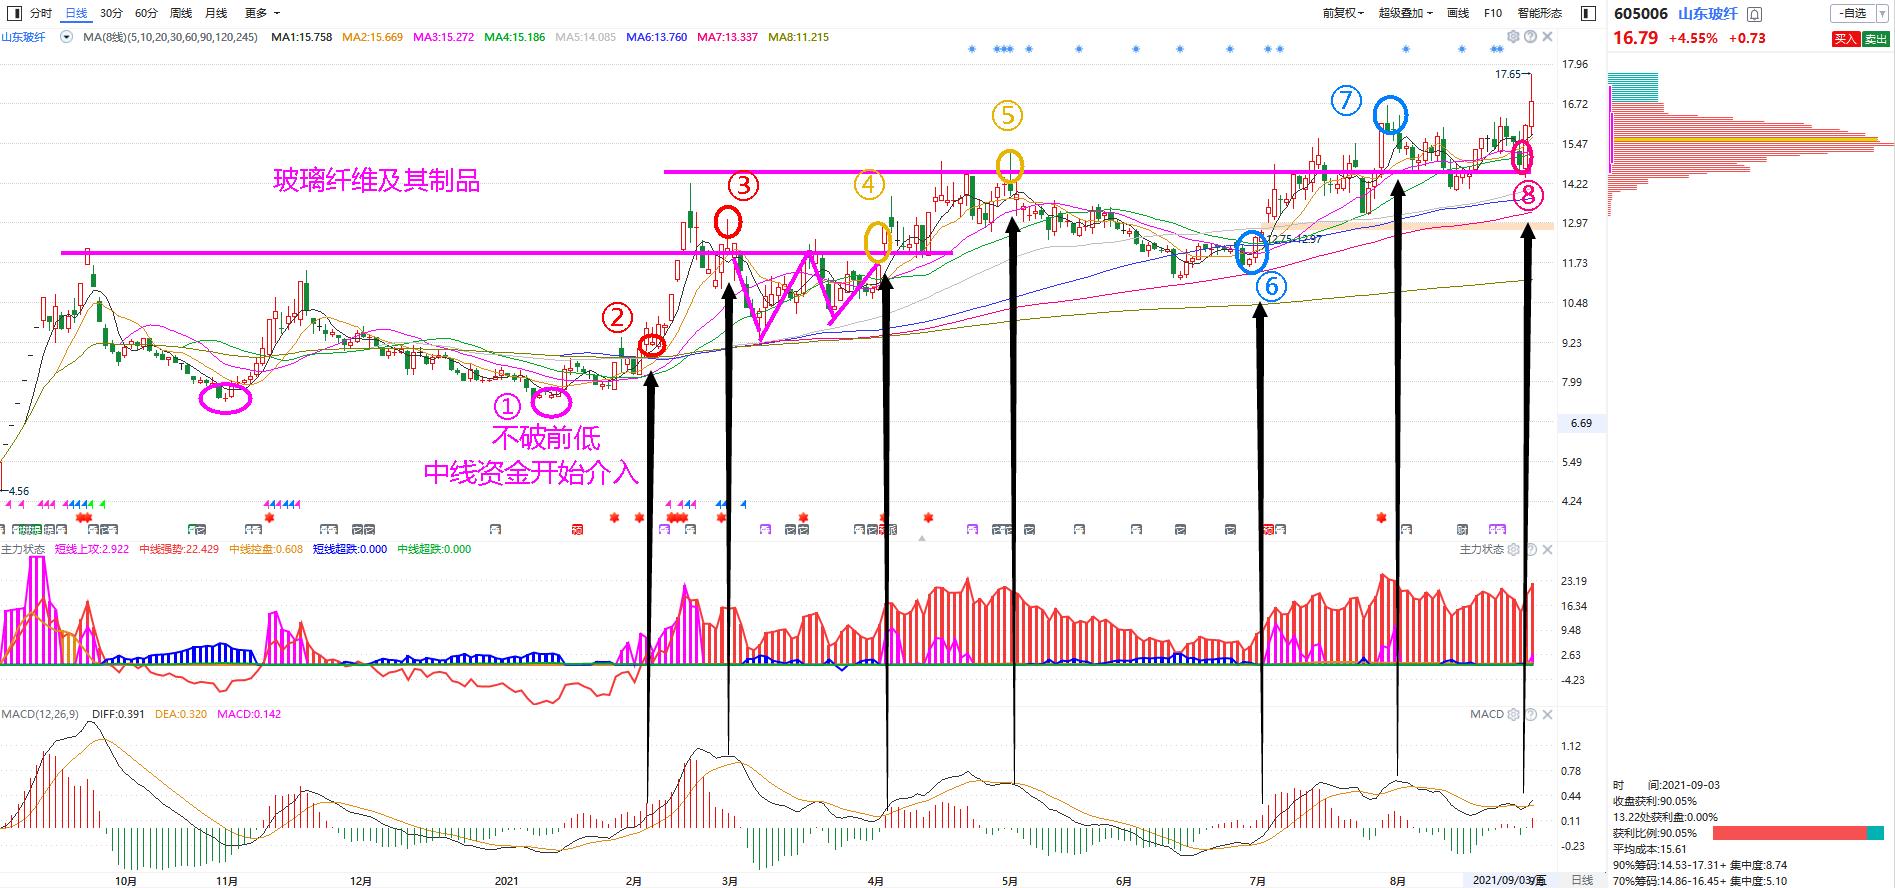
Task: Open help for the MACD indicator
Action: pos(1530,714)
